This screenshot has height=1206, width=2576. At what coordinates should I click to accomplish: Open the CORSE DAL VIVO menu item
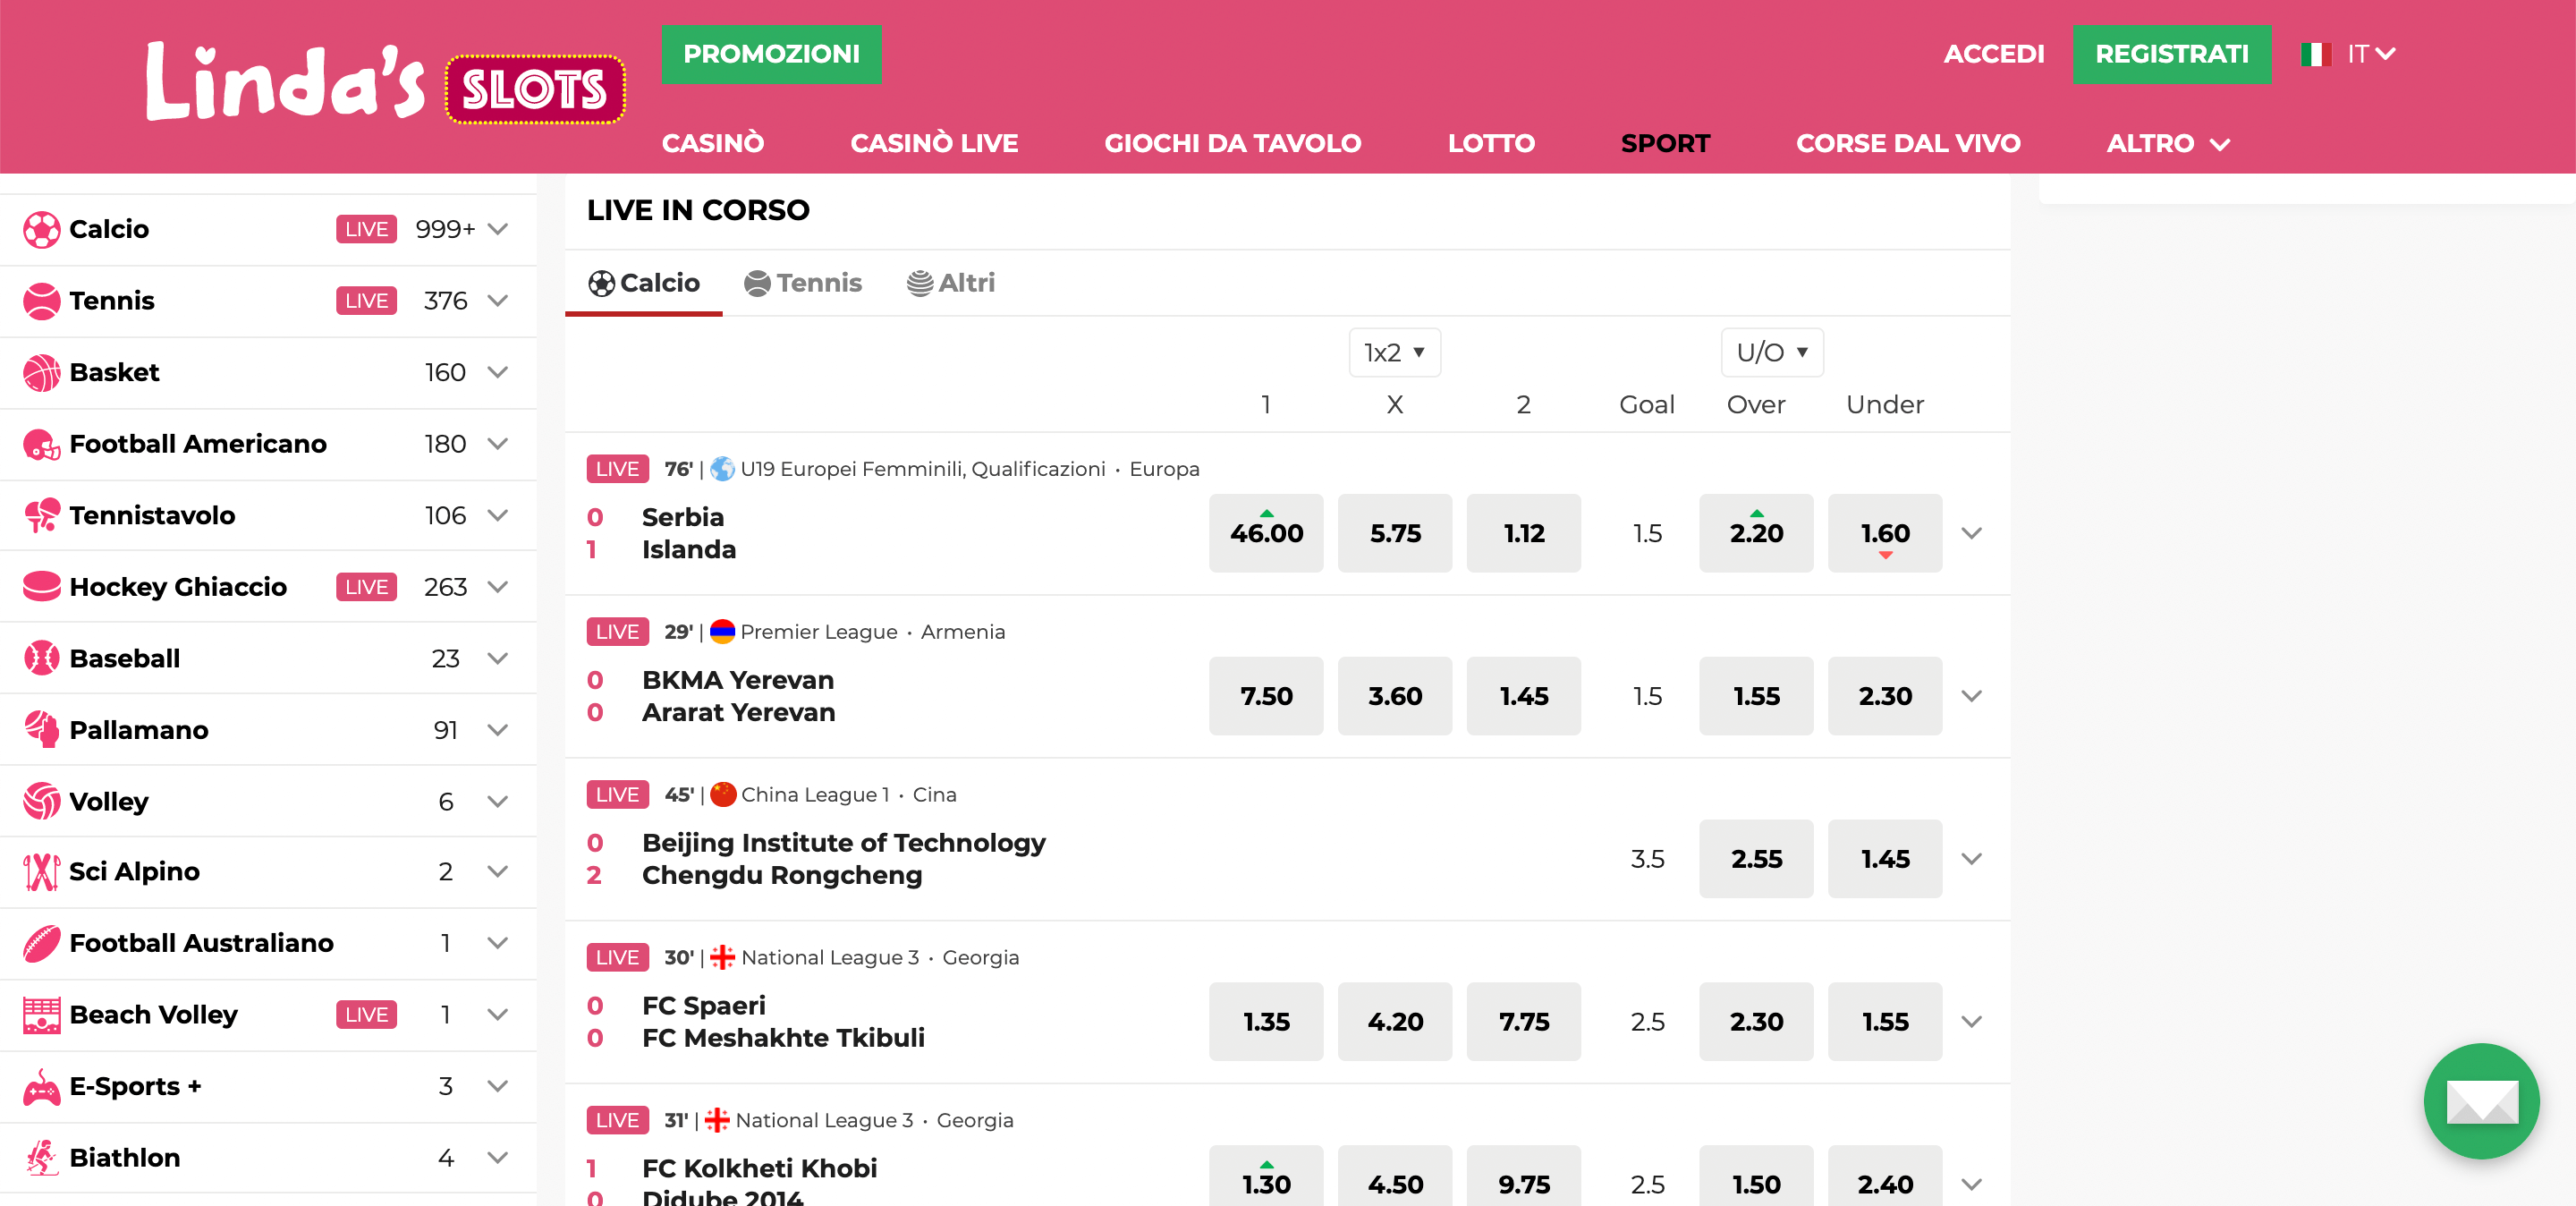pyautogui.click(x=1908, y=144)
